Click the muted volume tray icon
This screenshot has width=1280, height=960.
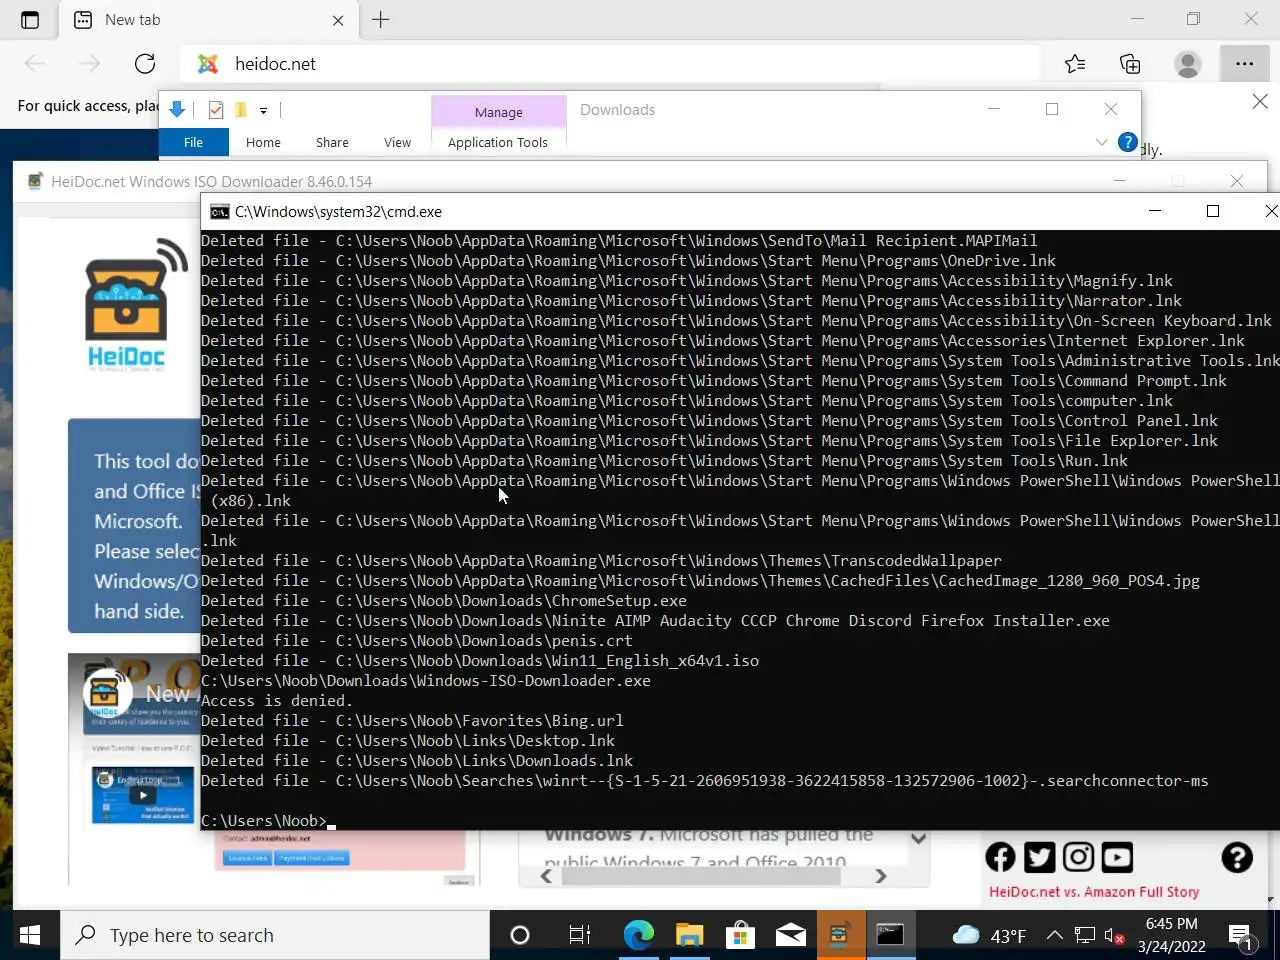point(1114,937)
